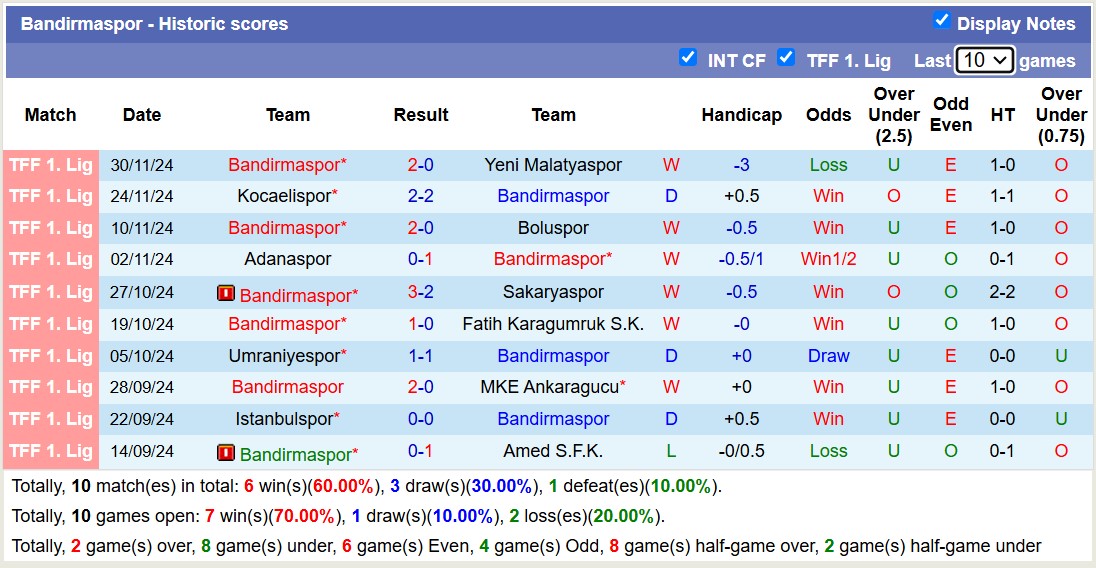1096x568 pixels.
Task: Click Kocaelispor team name
Action: tap(284, 196)
